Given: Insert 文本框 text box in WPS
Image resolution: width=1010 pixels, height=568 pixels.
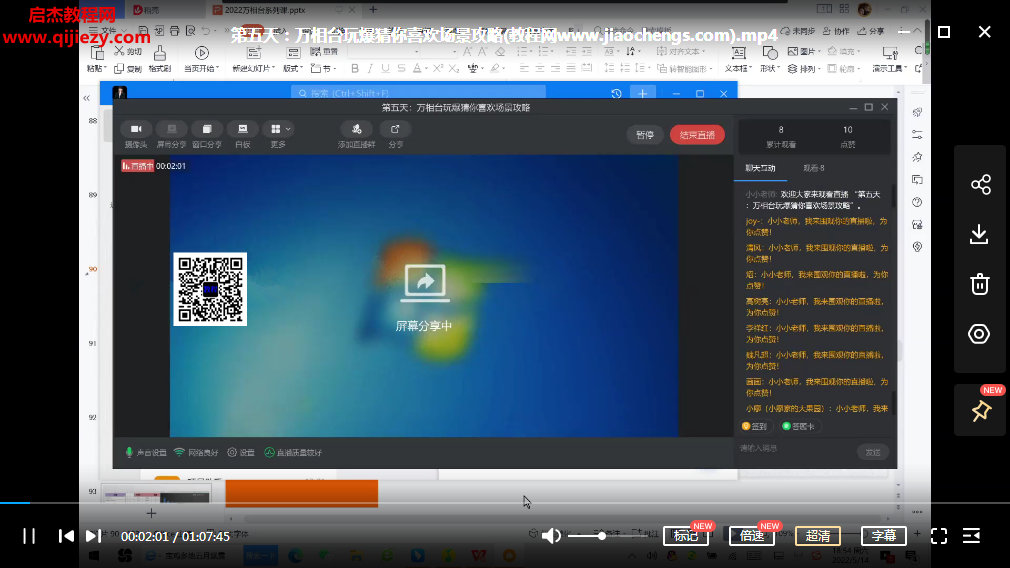Looking at the screenshot, I should [738, 59].
